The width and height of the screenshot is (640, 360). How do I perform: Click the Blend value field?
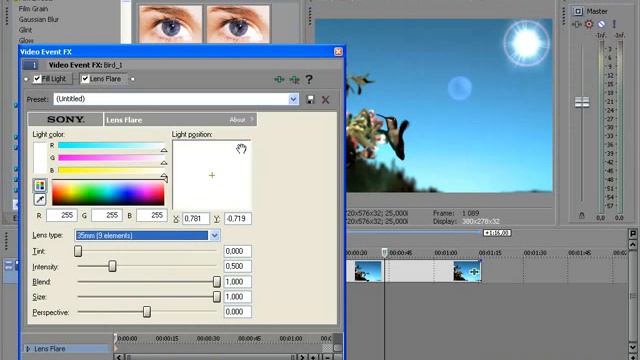click(x=238, y=282)
